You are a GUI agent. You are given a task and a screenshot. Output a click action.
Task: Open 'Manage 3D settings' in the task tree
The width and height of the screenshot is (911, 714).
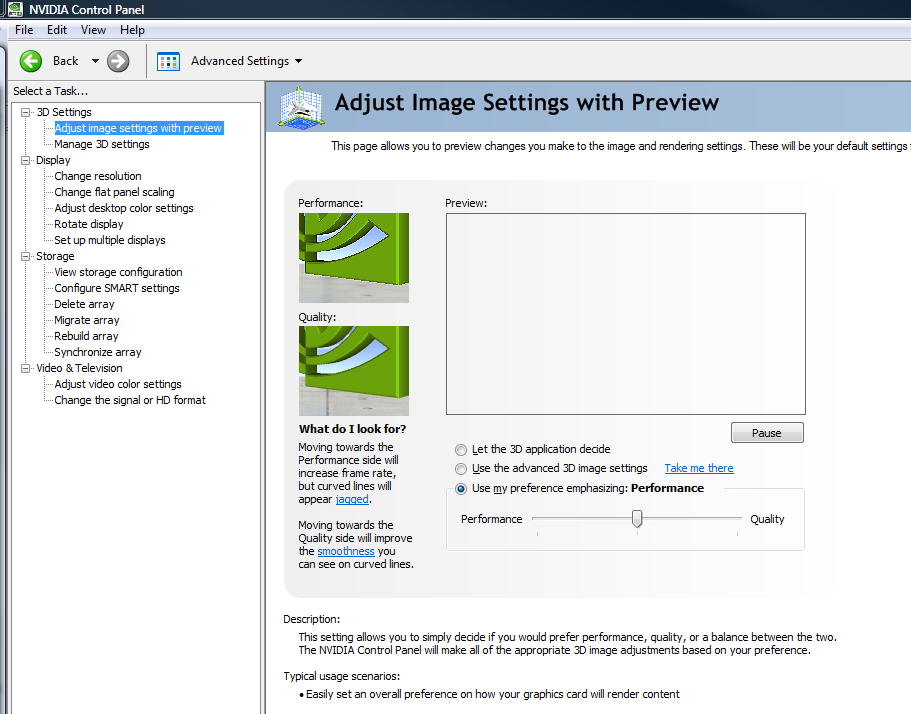pos(101,144)
